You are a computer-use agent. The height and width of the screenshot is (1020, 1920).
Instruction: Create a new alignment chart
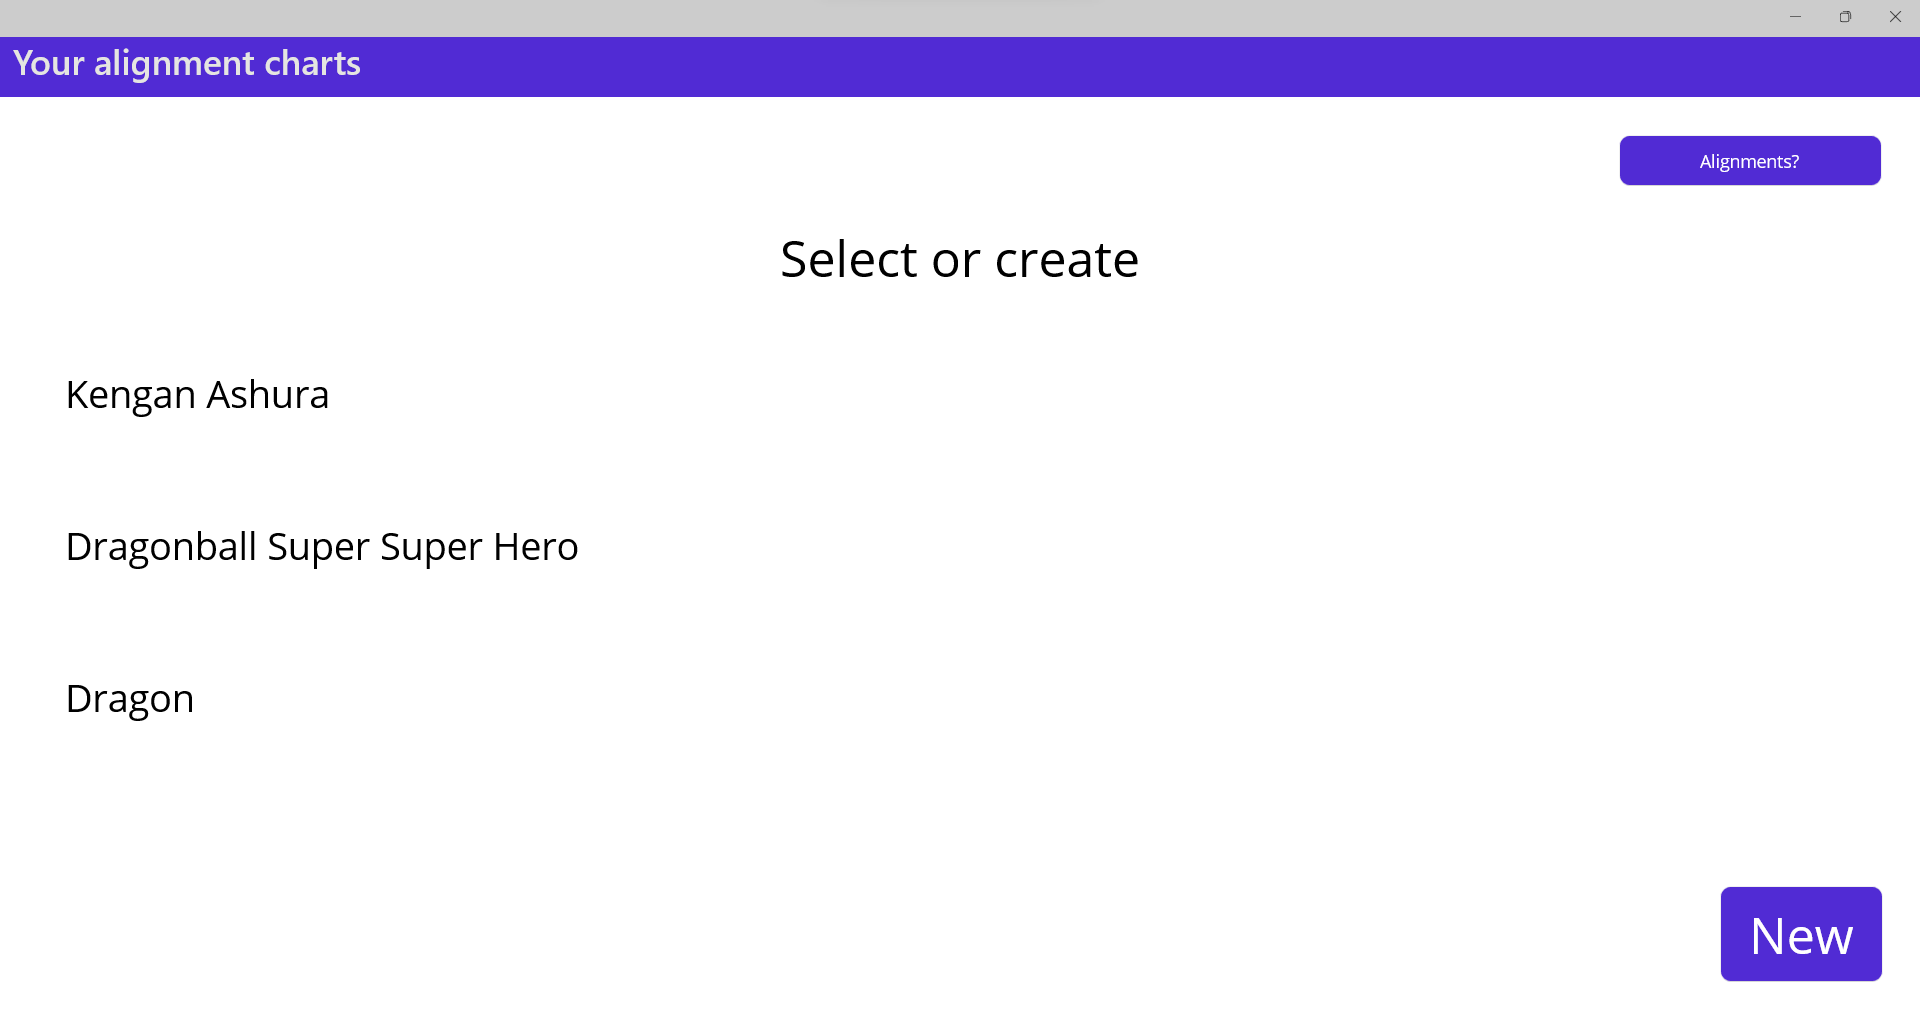[x=1800, y=934]
